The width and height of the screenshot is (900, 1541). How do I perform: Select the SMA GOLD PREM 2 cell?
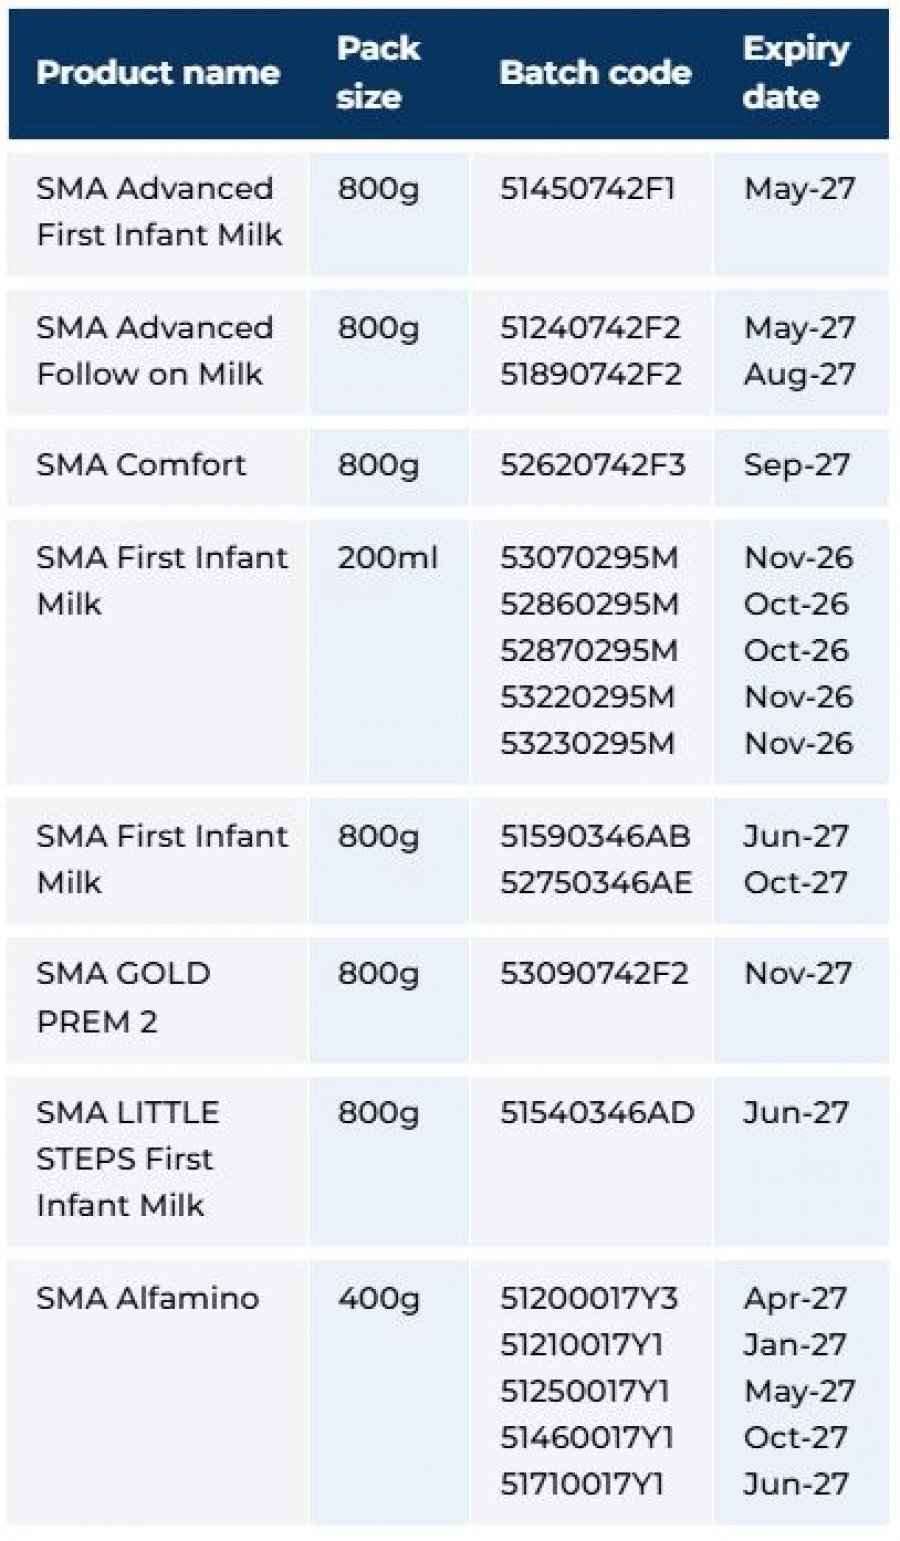[x=123, y=997]
